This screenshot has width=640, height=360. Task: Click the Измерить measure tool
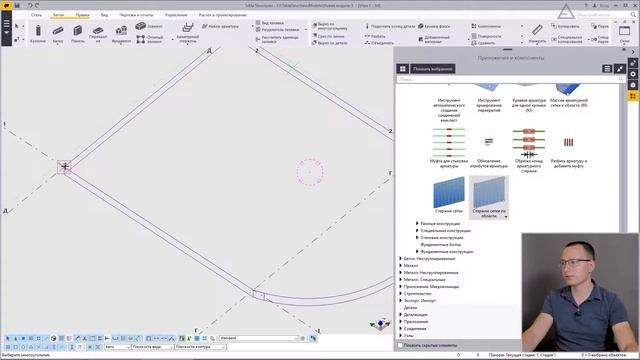(x=537, y=33)
